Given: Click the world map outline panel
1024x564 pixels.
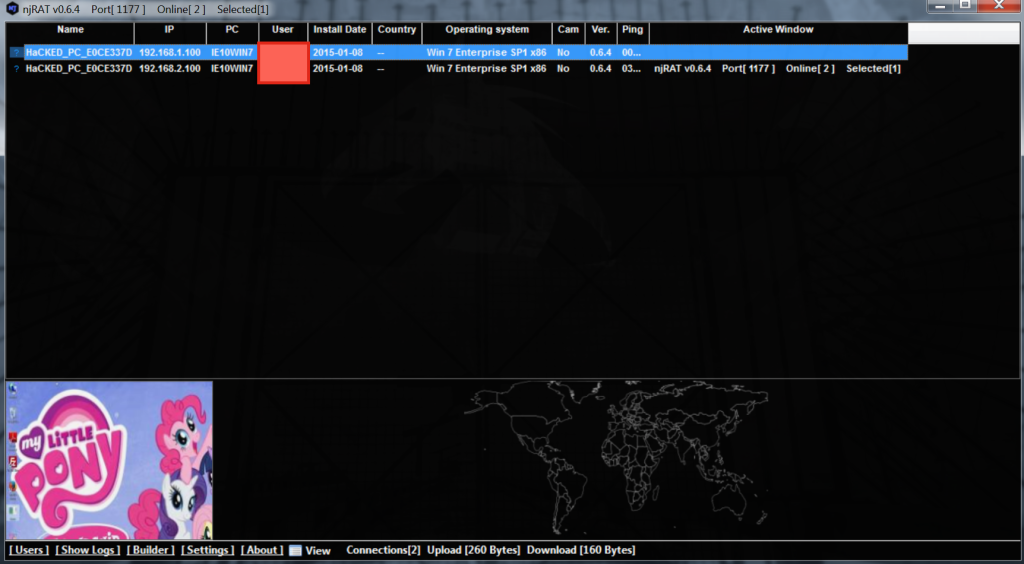Looking at the screenshot, I should tap(620, 460).
